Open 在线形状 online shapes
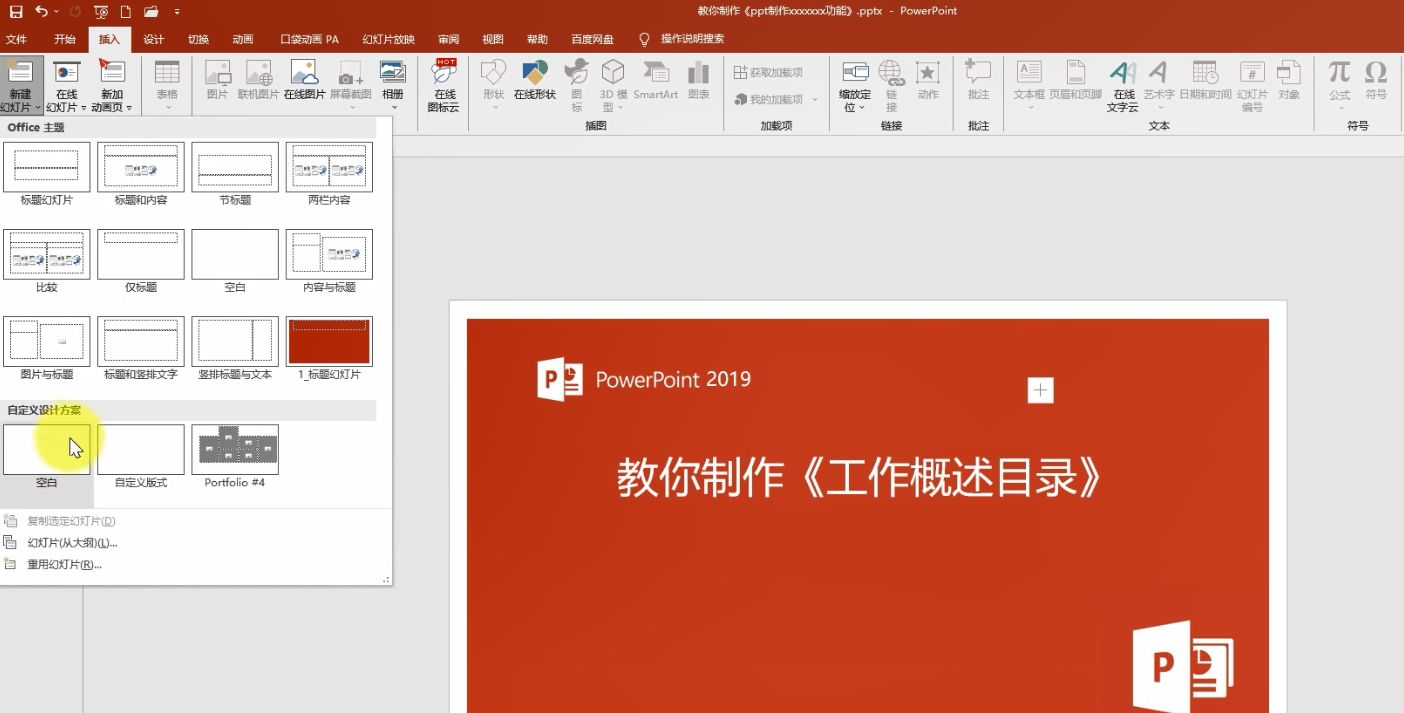1404x713 pixels. click(534, 79)
